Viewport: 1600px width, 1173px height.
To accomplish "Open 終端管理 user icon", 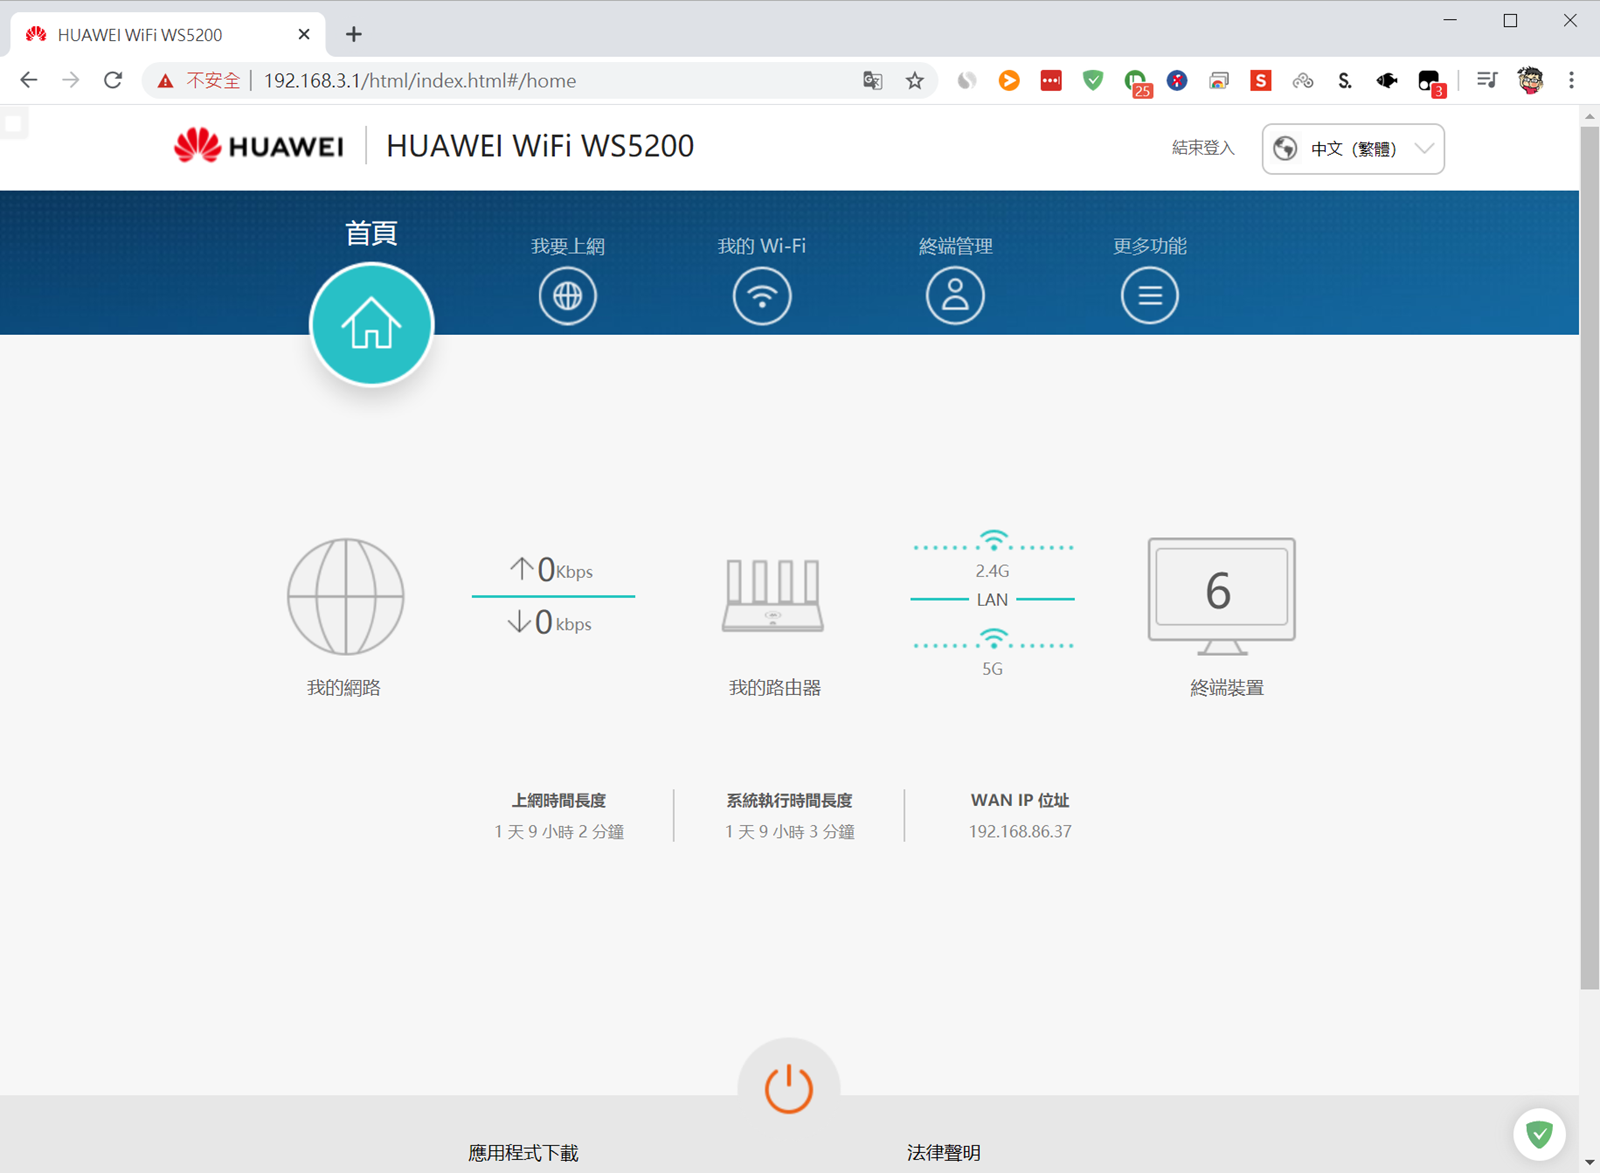I will 955,296.
